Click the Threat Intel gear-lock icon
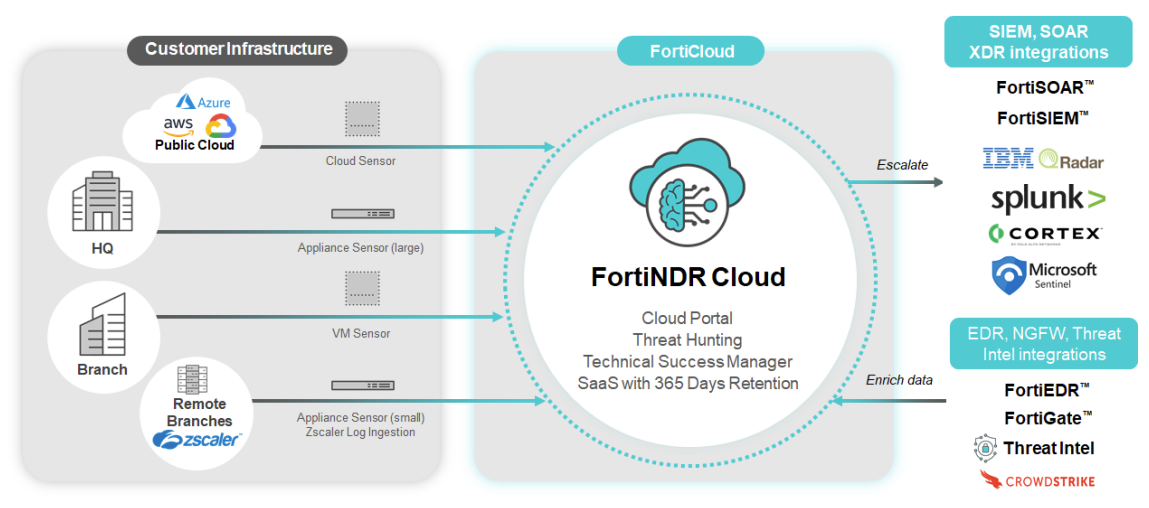The width and height of the screenshot is (1149, 508). click(x=986, y=447)
